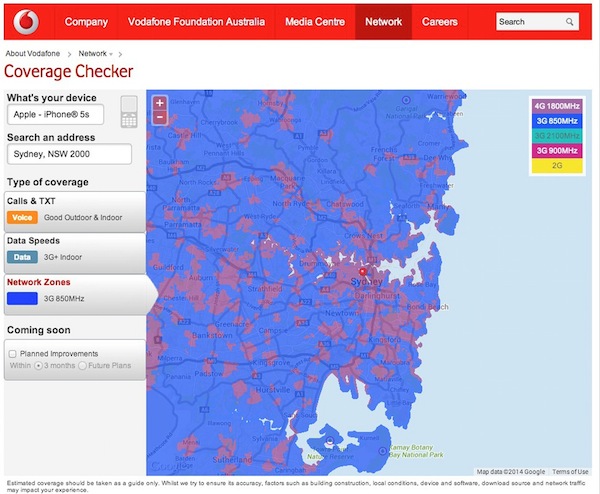
Task: Click the Map data ©2014 Google text
Action: (x=510, y=471)
